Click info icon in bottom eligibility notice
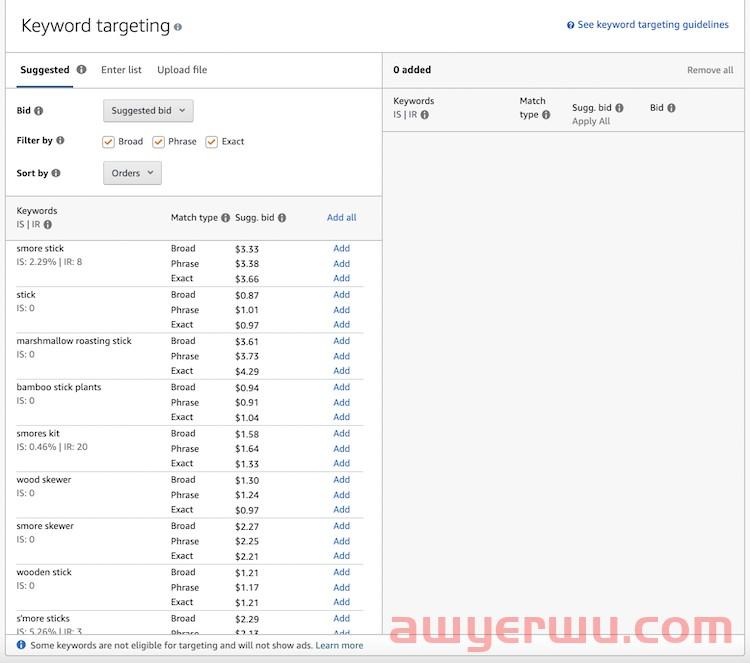 point(21,645)
